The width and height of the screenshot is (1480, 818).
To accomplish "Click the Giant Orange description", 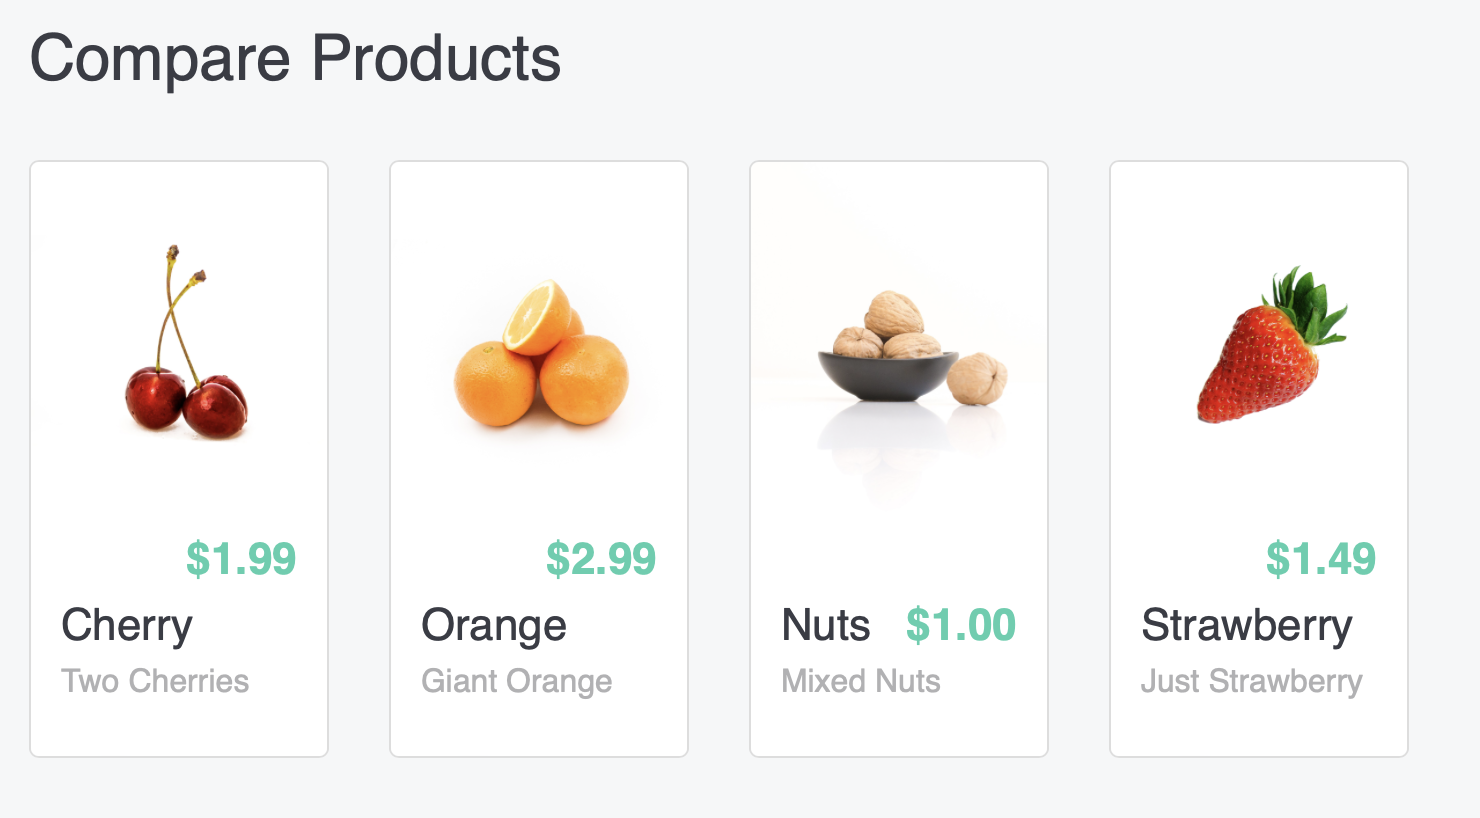I will [x=517, y=681].
